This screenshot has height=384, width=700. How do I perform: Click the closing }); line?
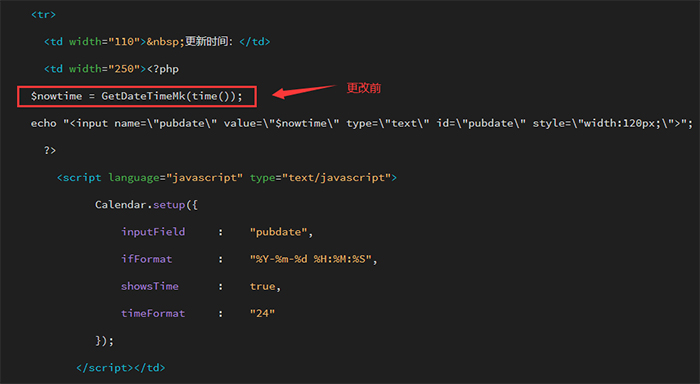coord(104,341)
